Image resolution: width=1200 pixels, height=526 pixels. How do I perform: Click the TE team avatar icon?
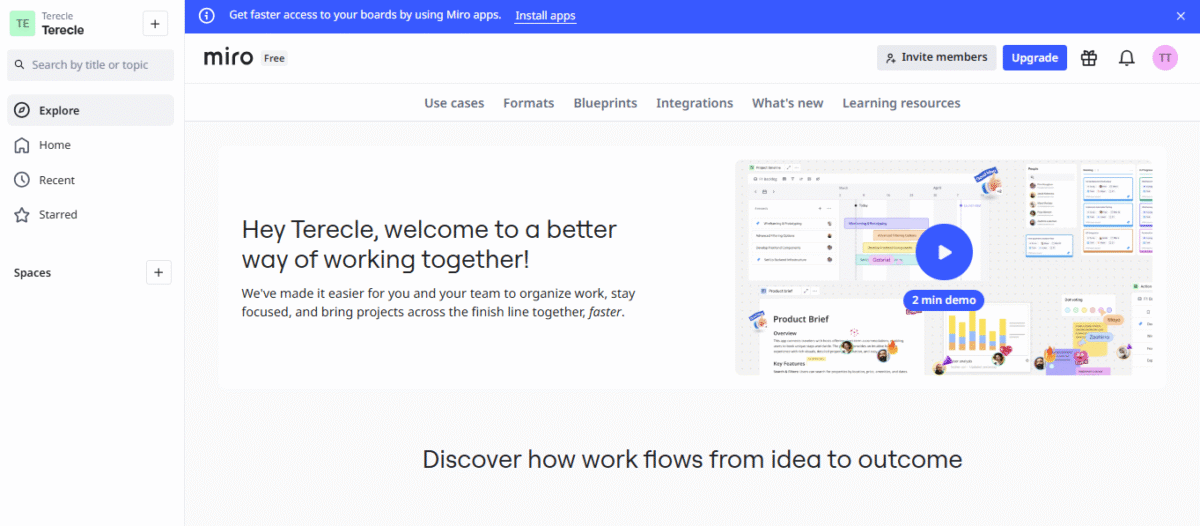click(21, 23)
